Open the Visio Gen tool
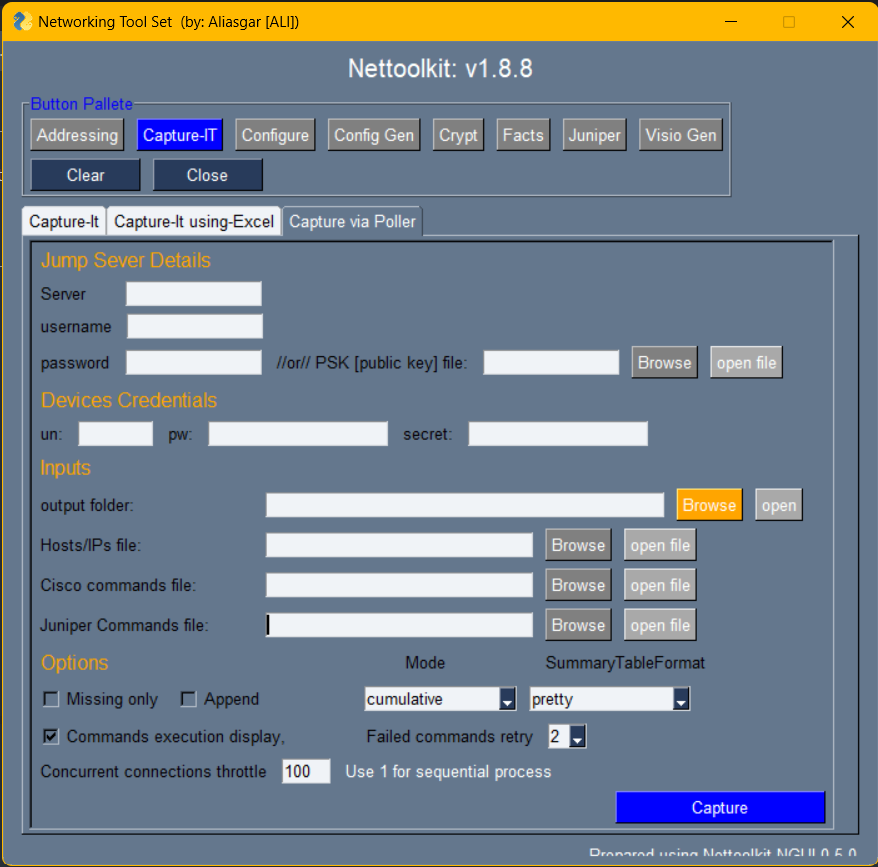878x867 pixels. (681, 135)
